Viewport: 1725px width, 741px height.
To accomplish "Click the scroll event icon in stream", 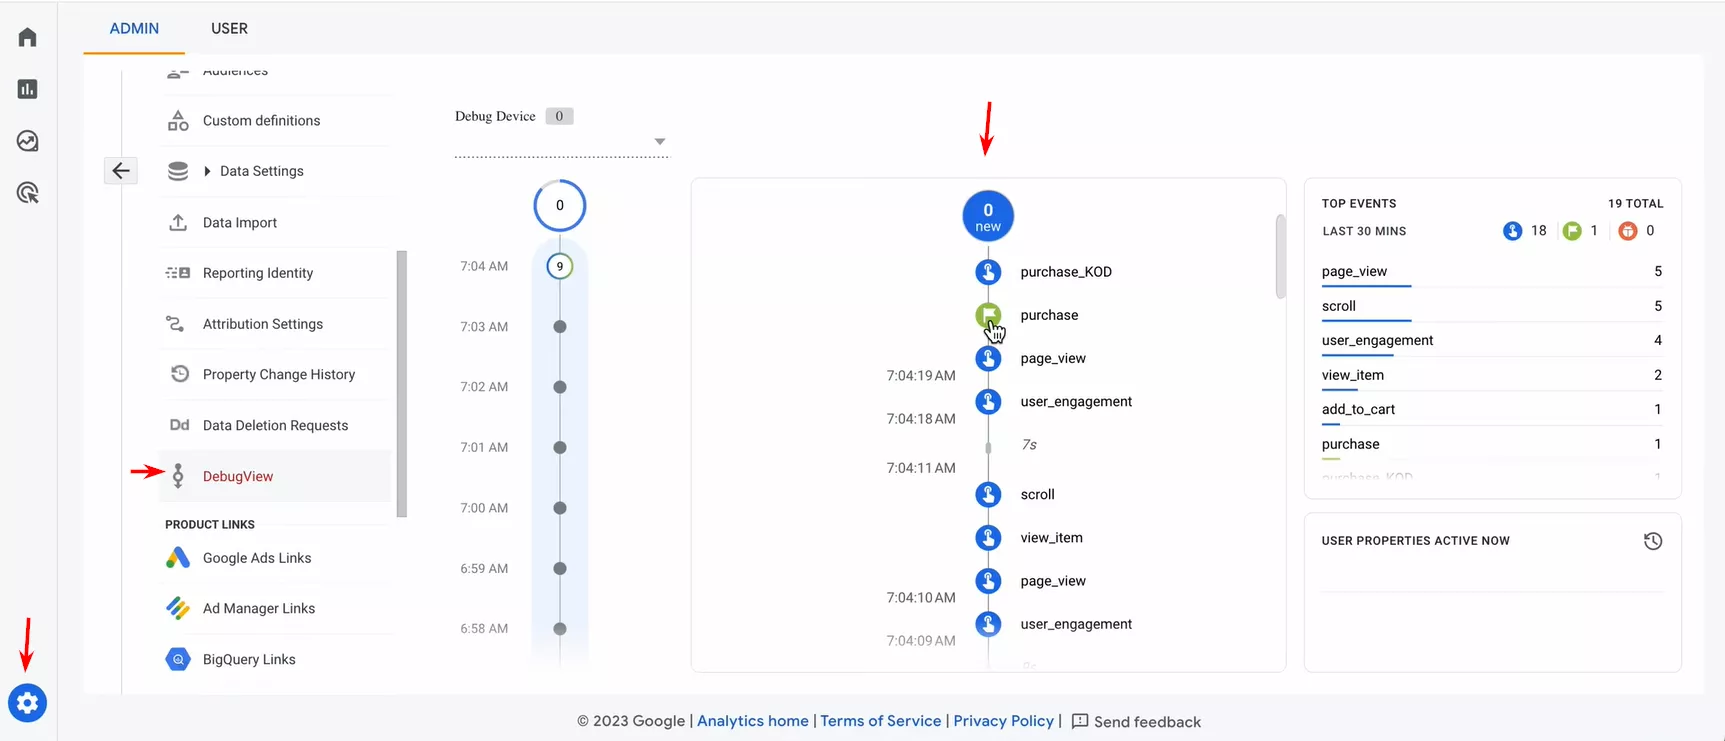I will point(988,494).
